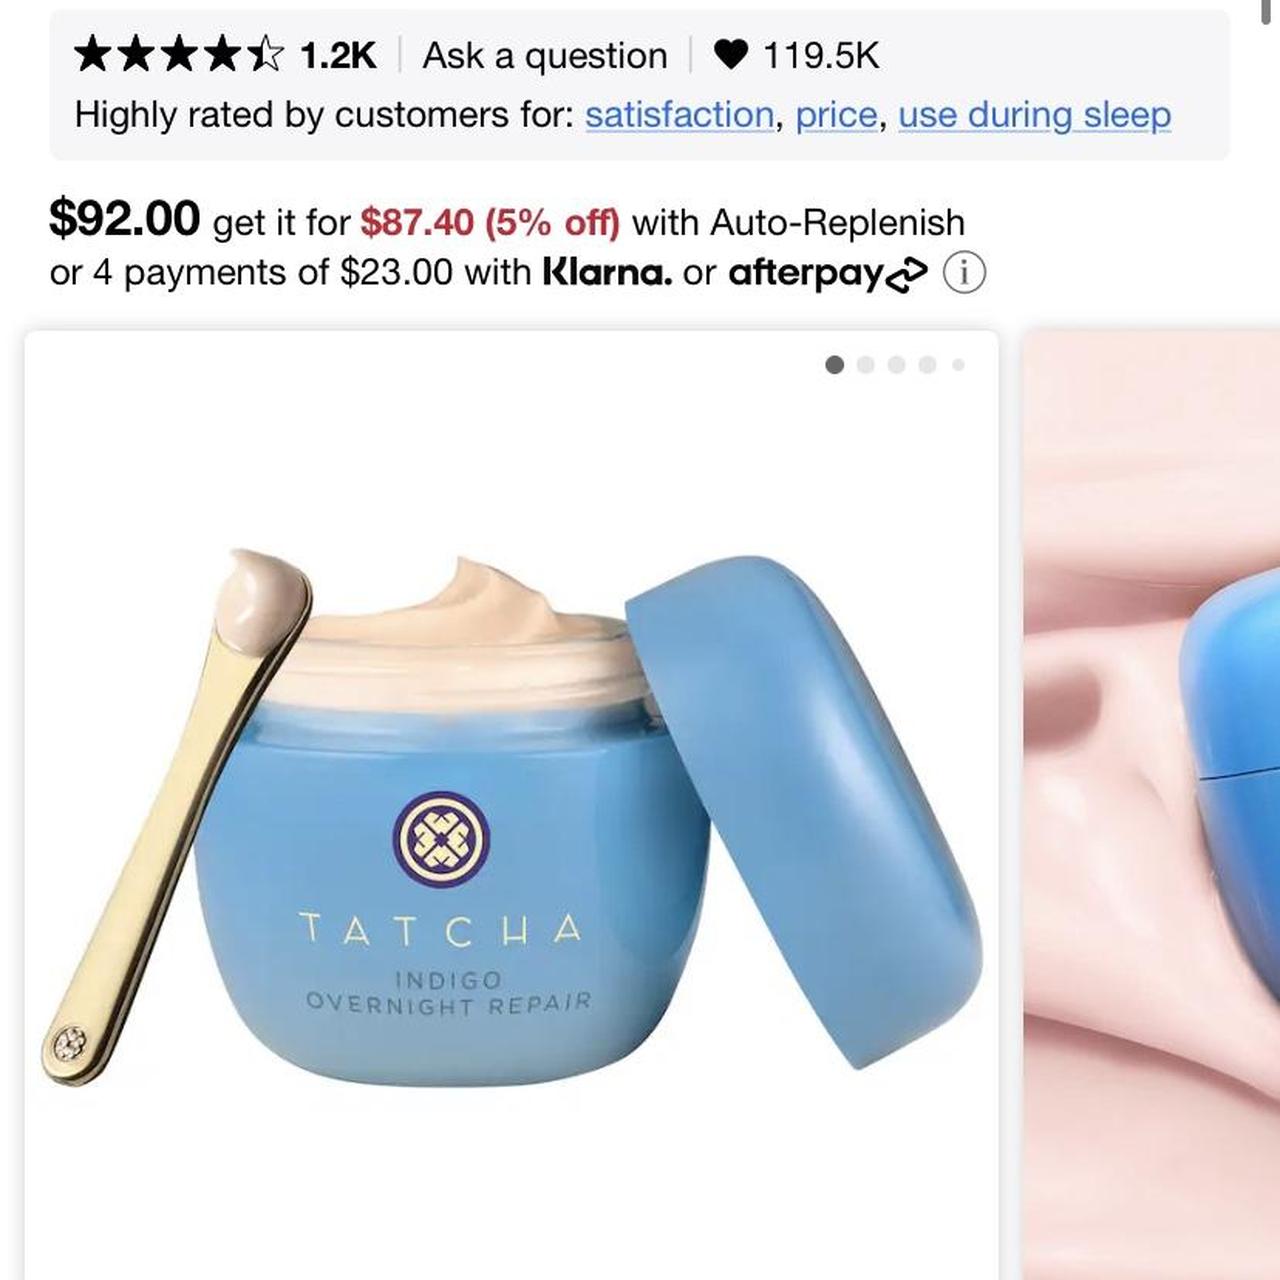1280x1280 pixels.
Task: Select the third carousel dot
Action: (x=897, y=365)
